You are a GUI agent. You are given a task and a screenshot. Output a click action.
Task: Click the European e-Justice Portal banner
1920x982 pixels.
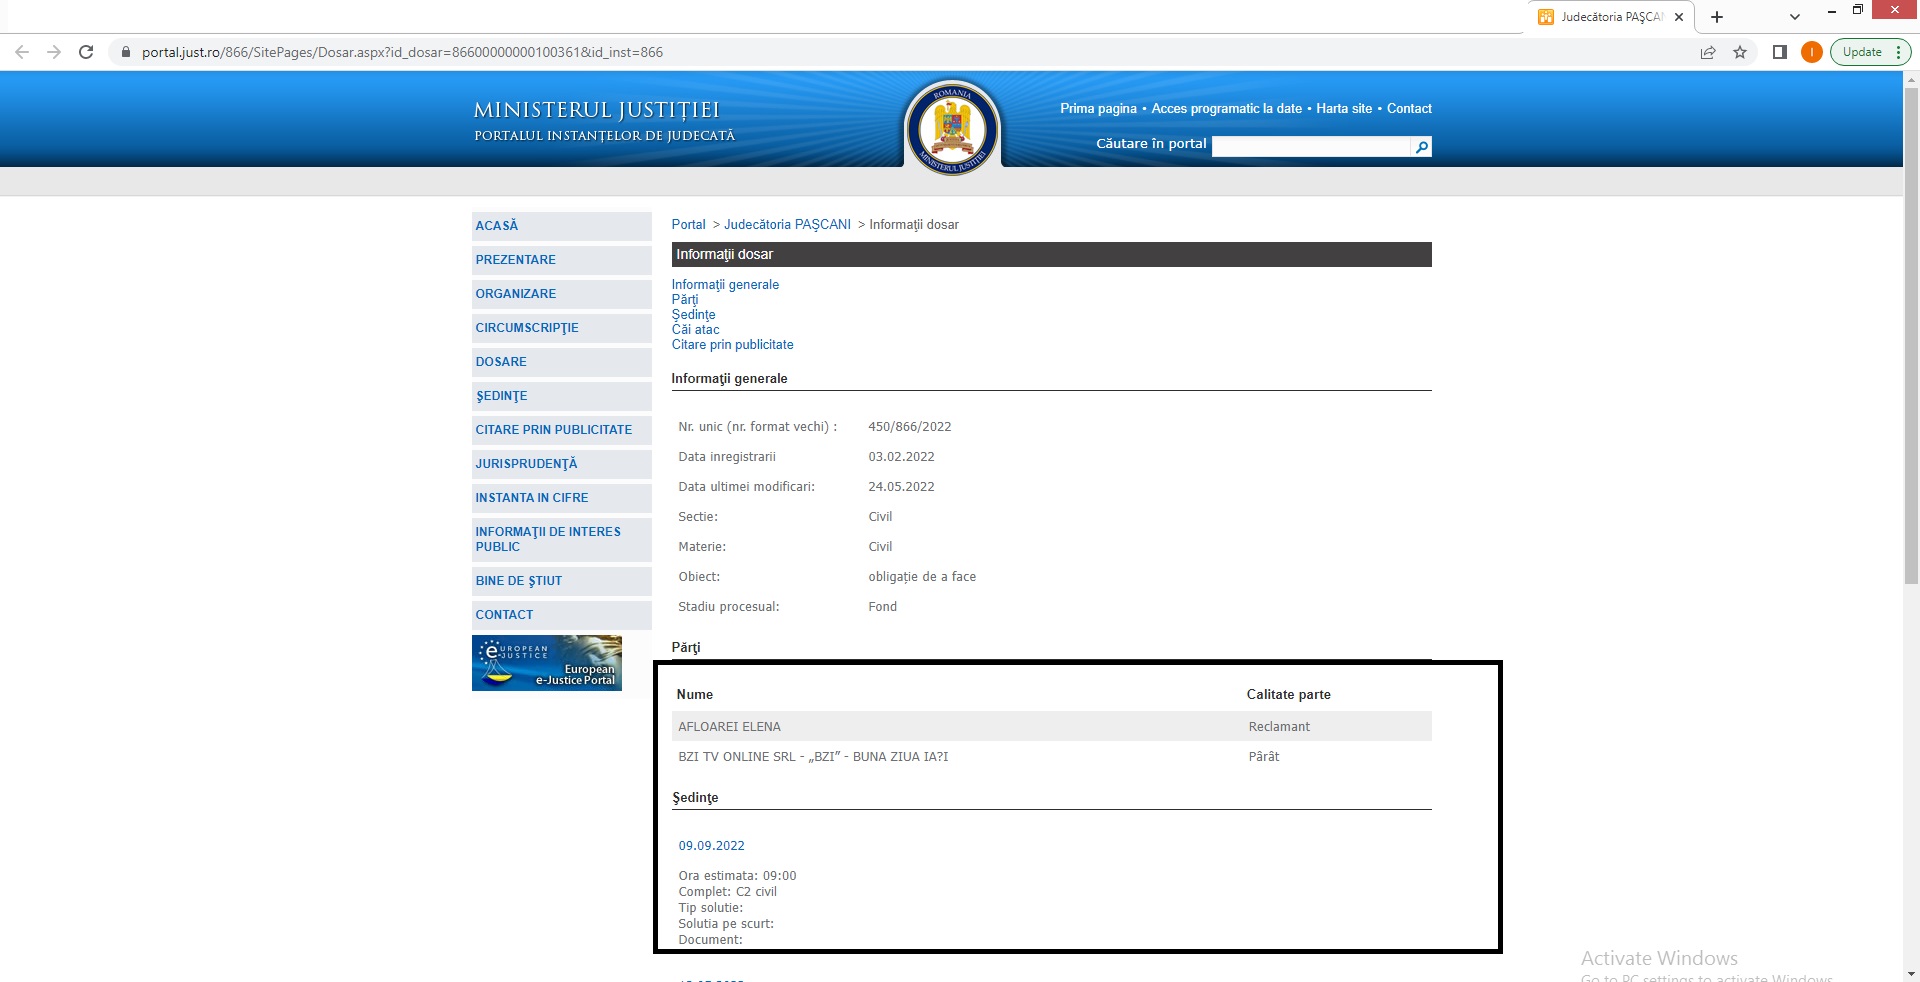547,663
